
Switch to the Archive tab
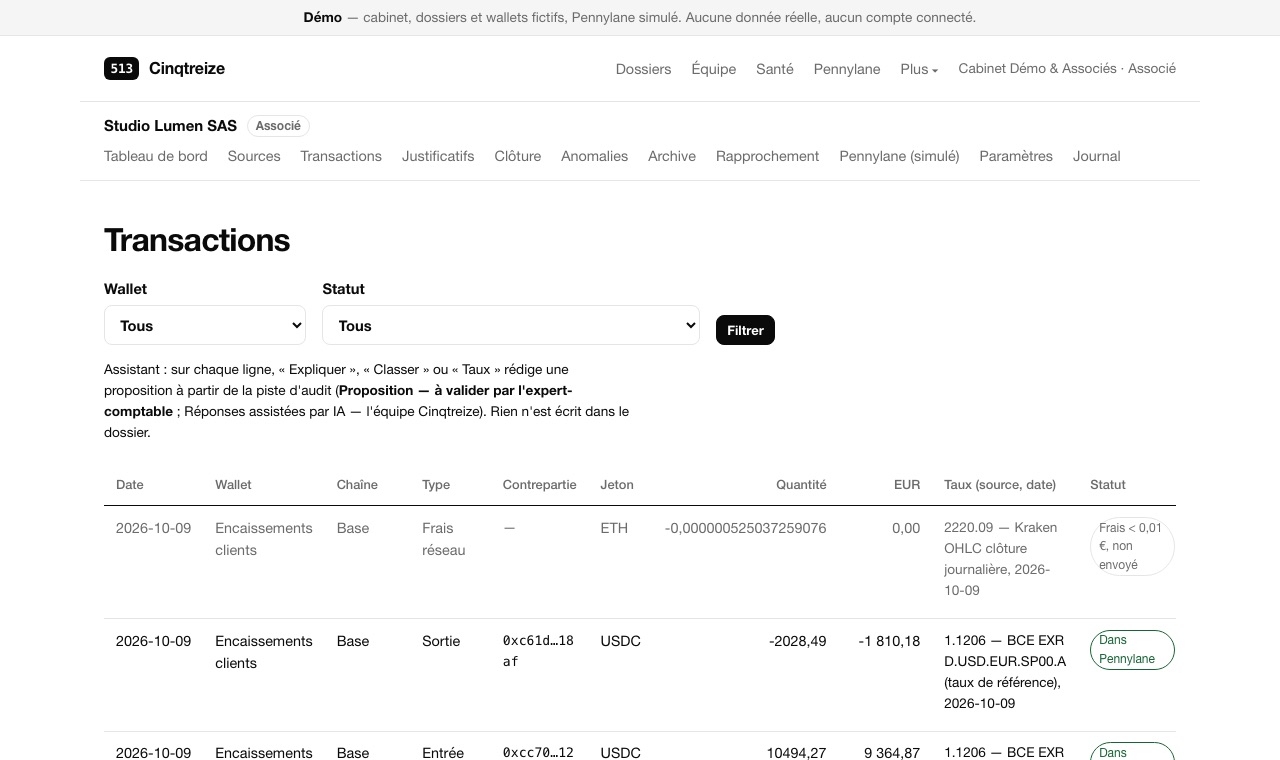pyautogui.click(x=672, y=156)
